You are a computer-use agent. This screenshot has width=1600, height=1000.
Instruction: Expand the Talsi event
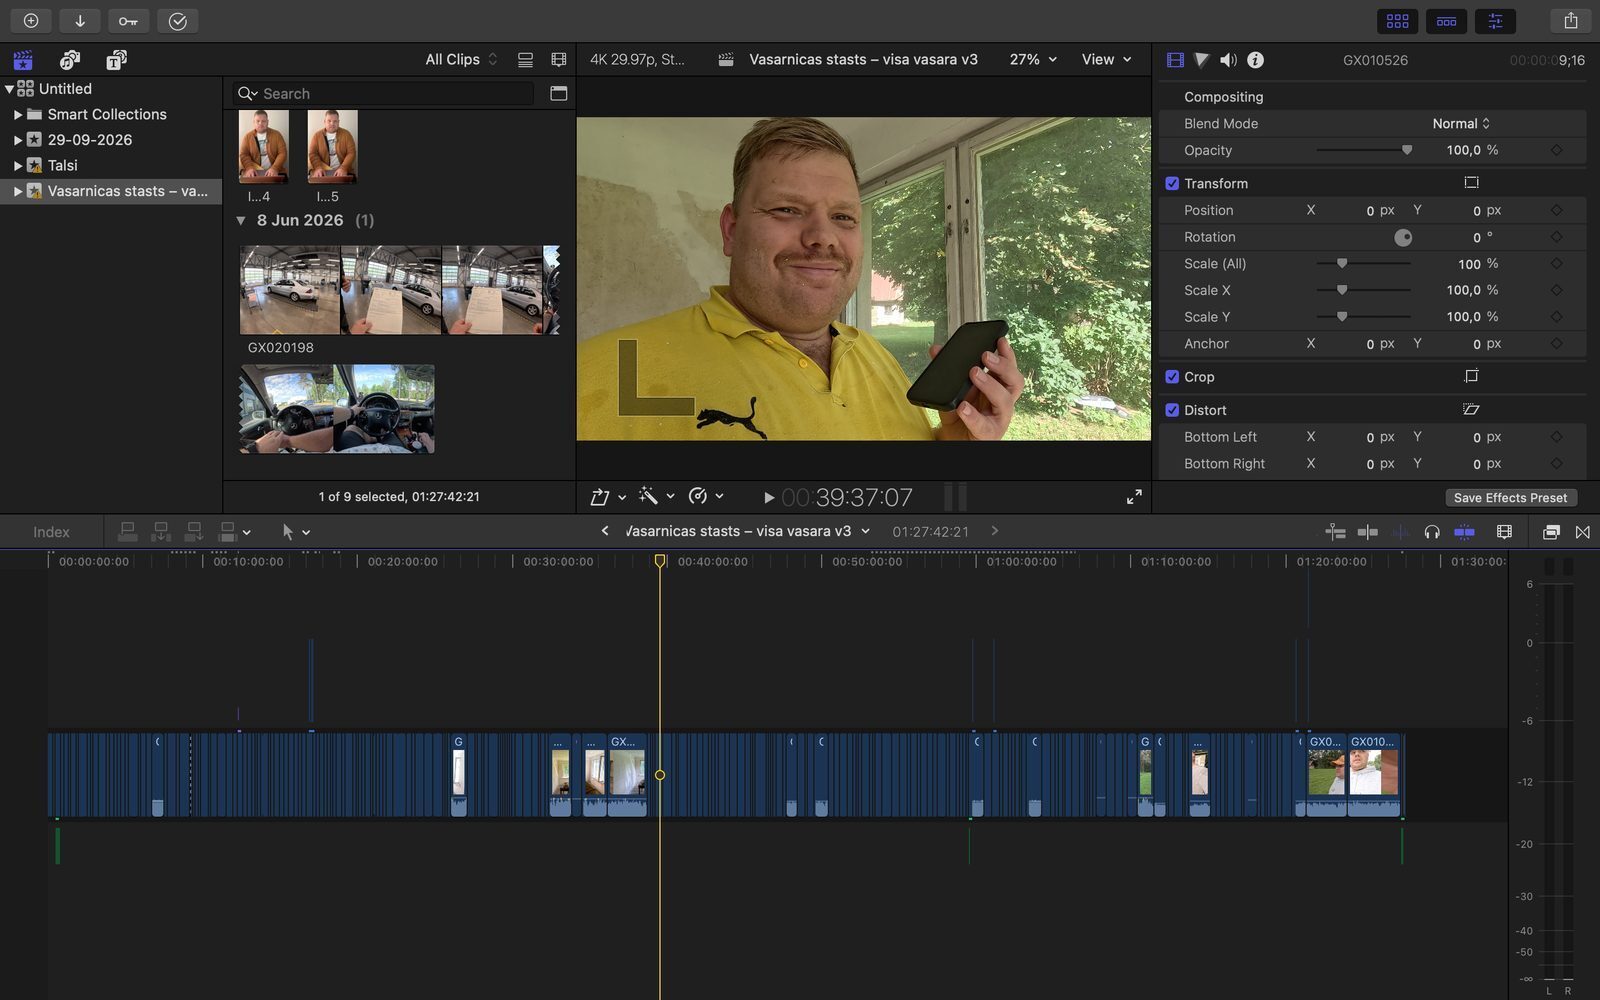18,166
